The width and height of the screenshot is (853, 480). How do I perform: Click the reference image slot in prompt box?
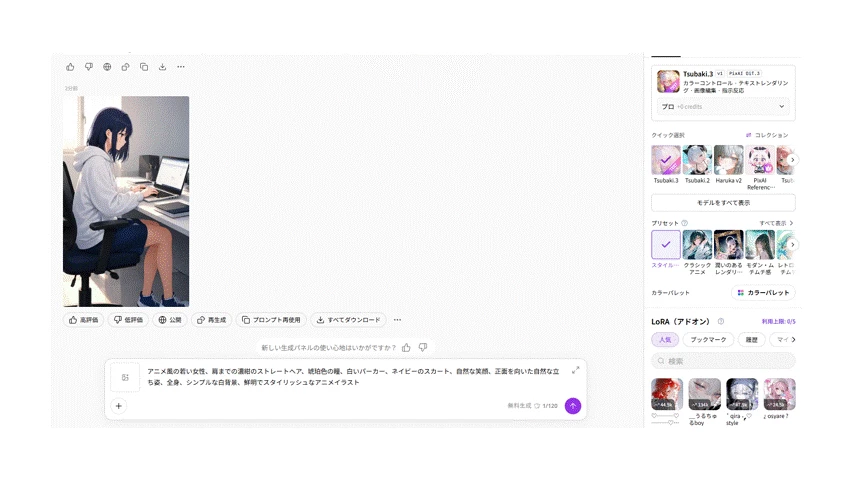tap(125, 377)
